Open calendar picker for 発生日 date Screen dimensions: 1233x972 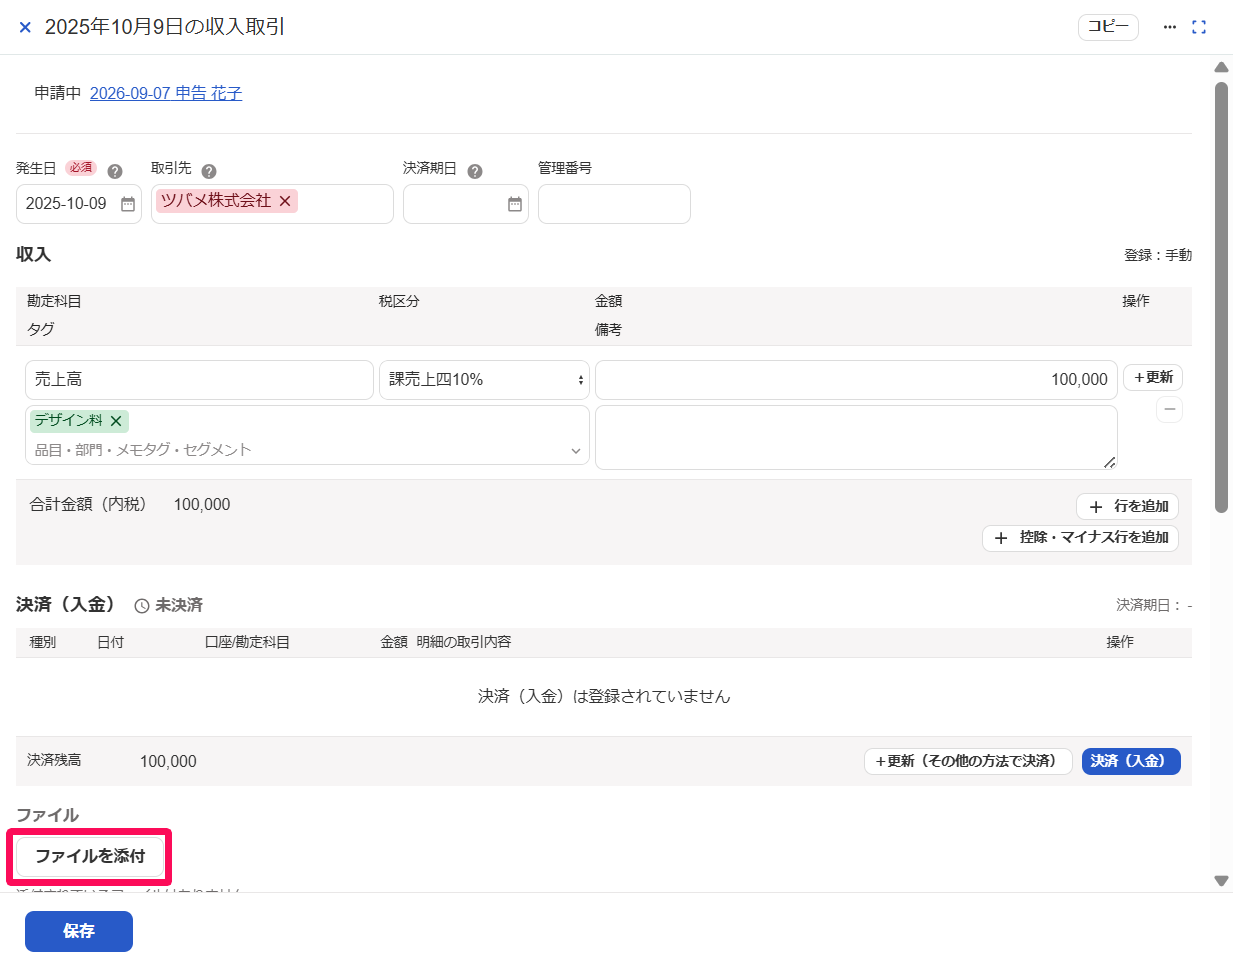click(x=128, y=204)
